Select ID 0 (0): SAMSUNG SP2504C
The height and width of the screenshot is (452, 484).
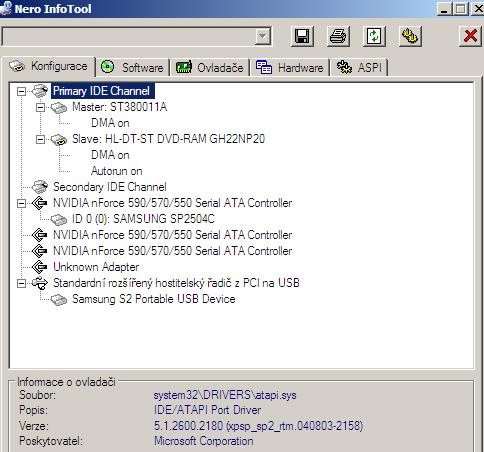tap(143, 219)
